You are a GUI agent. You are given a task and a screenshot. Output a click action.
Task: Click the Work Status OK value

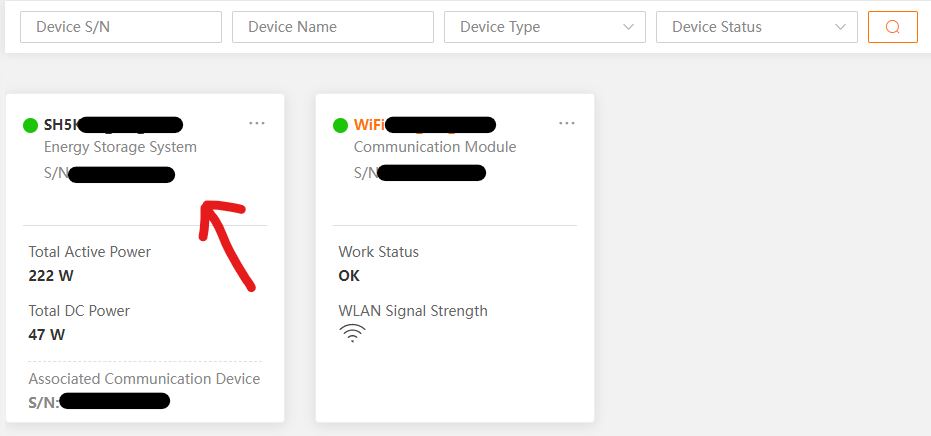(x=349, y=276)
